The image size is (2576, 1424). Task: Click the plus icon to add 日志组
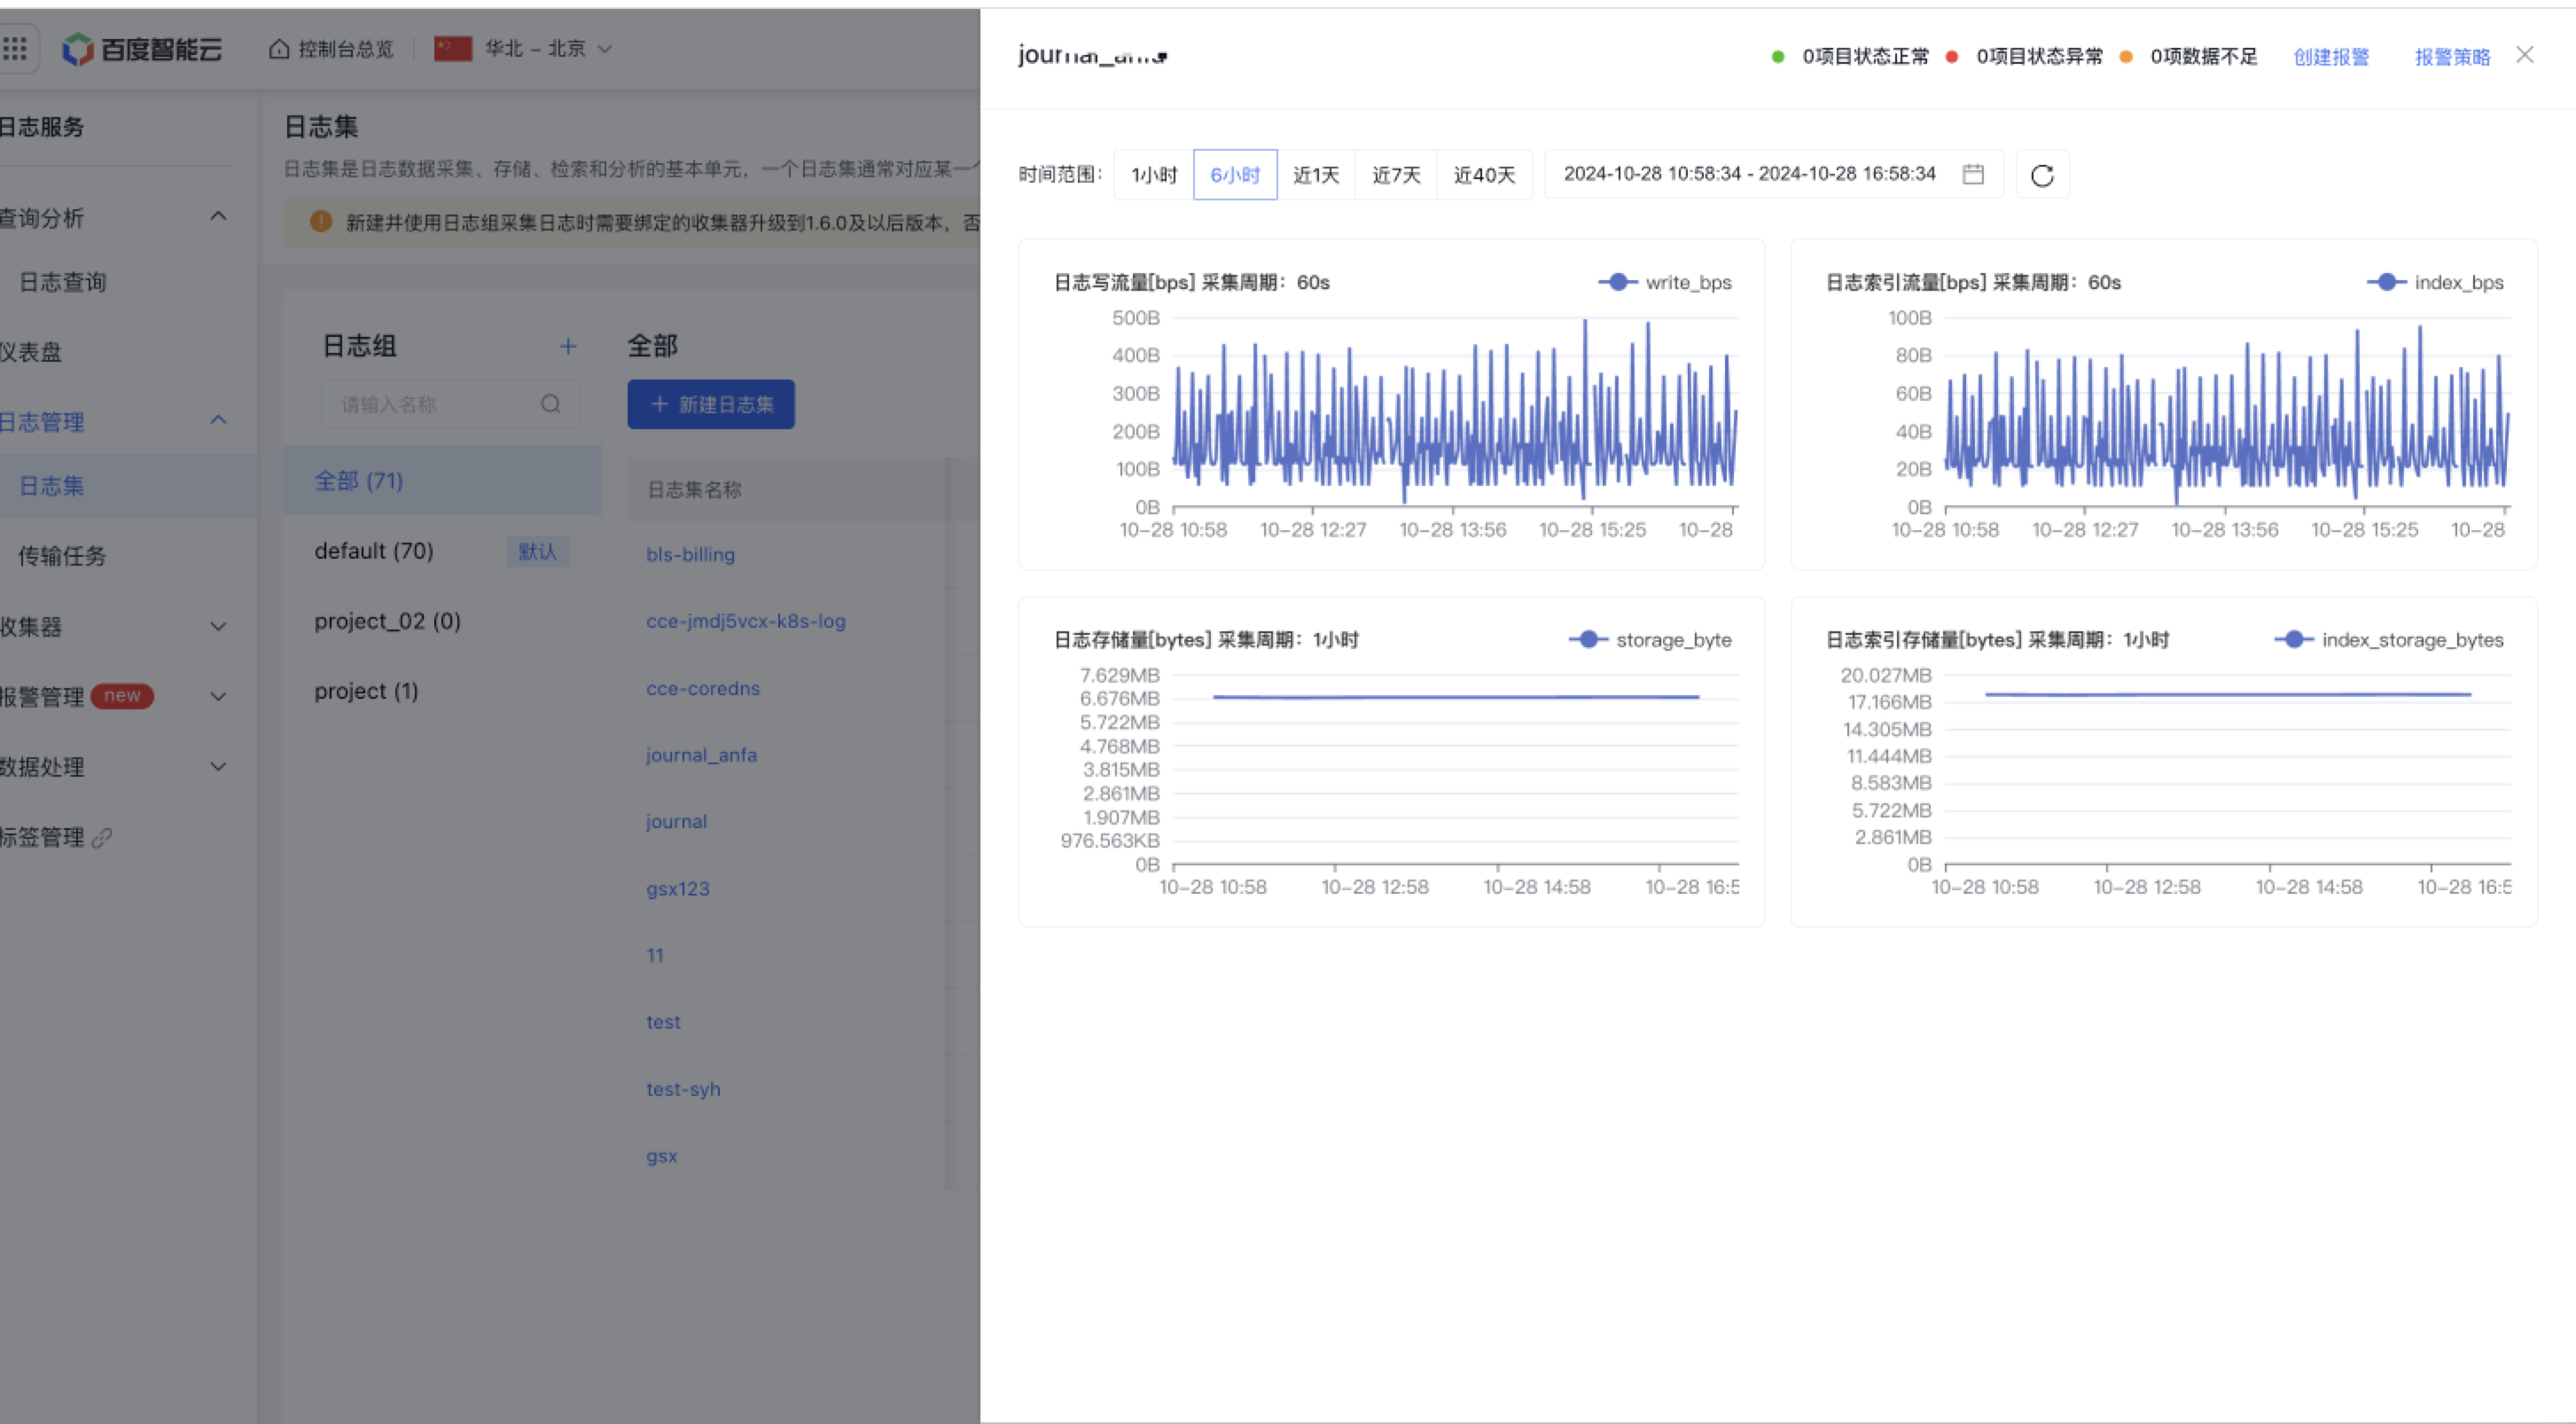tap(568, 346)
